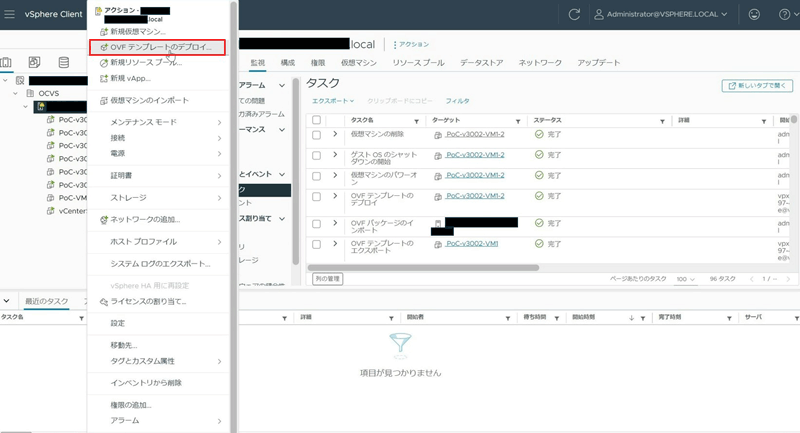Expand the OVF テンプレートのエクスポート row details
The image size is (800, 433).
tap(335, 243)
